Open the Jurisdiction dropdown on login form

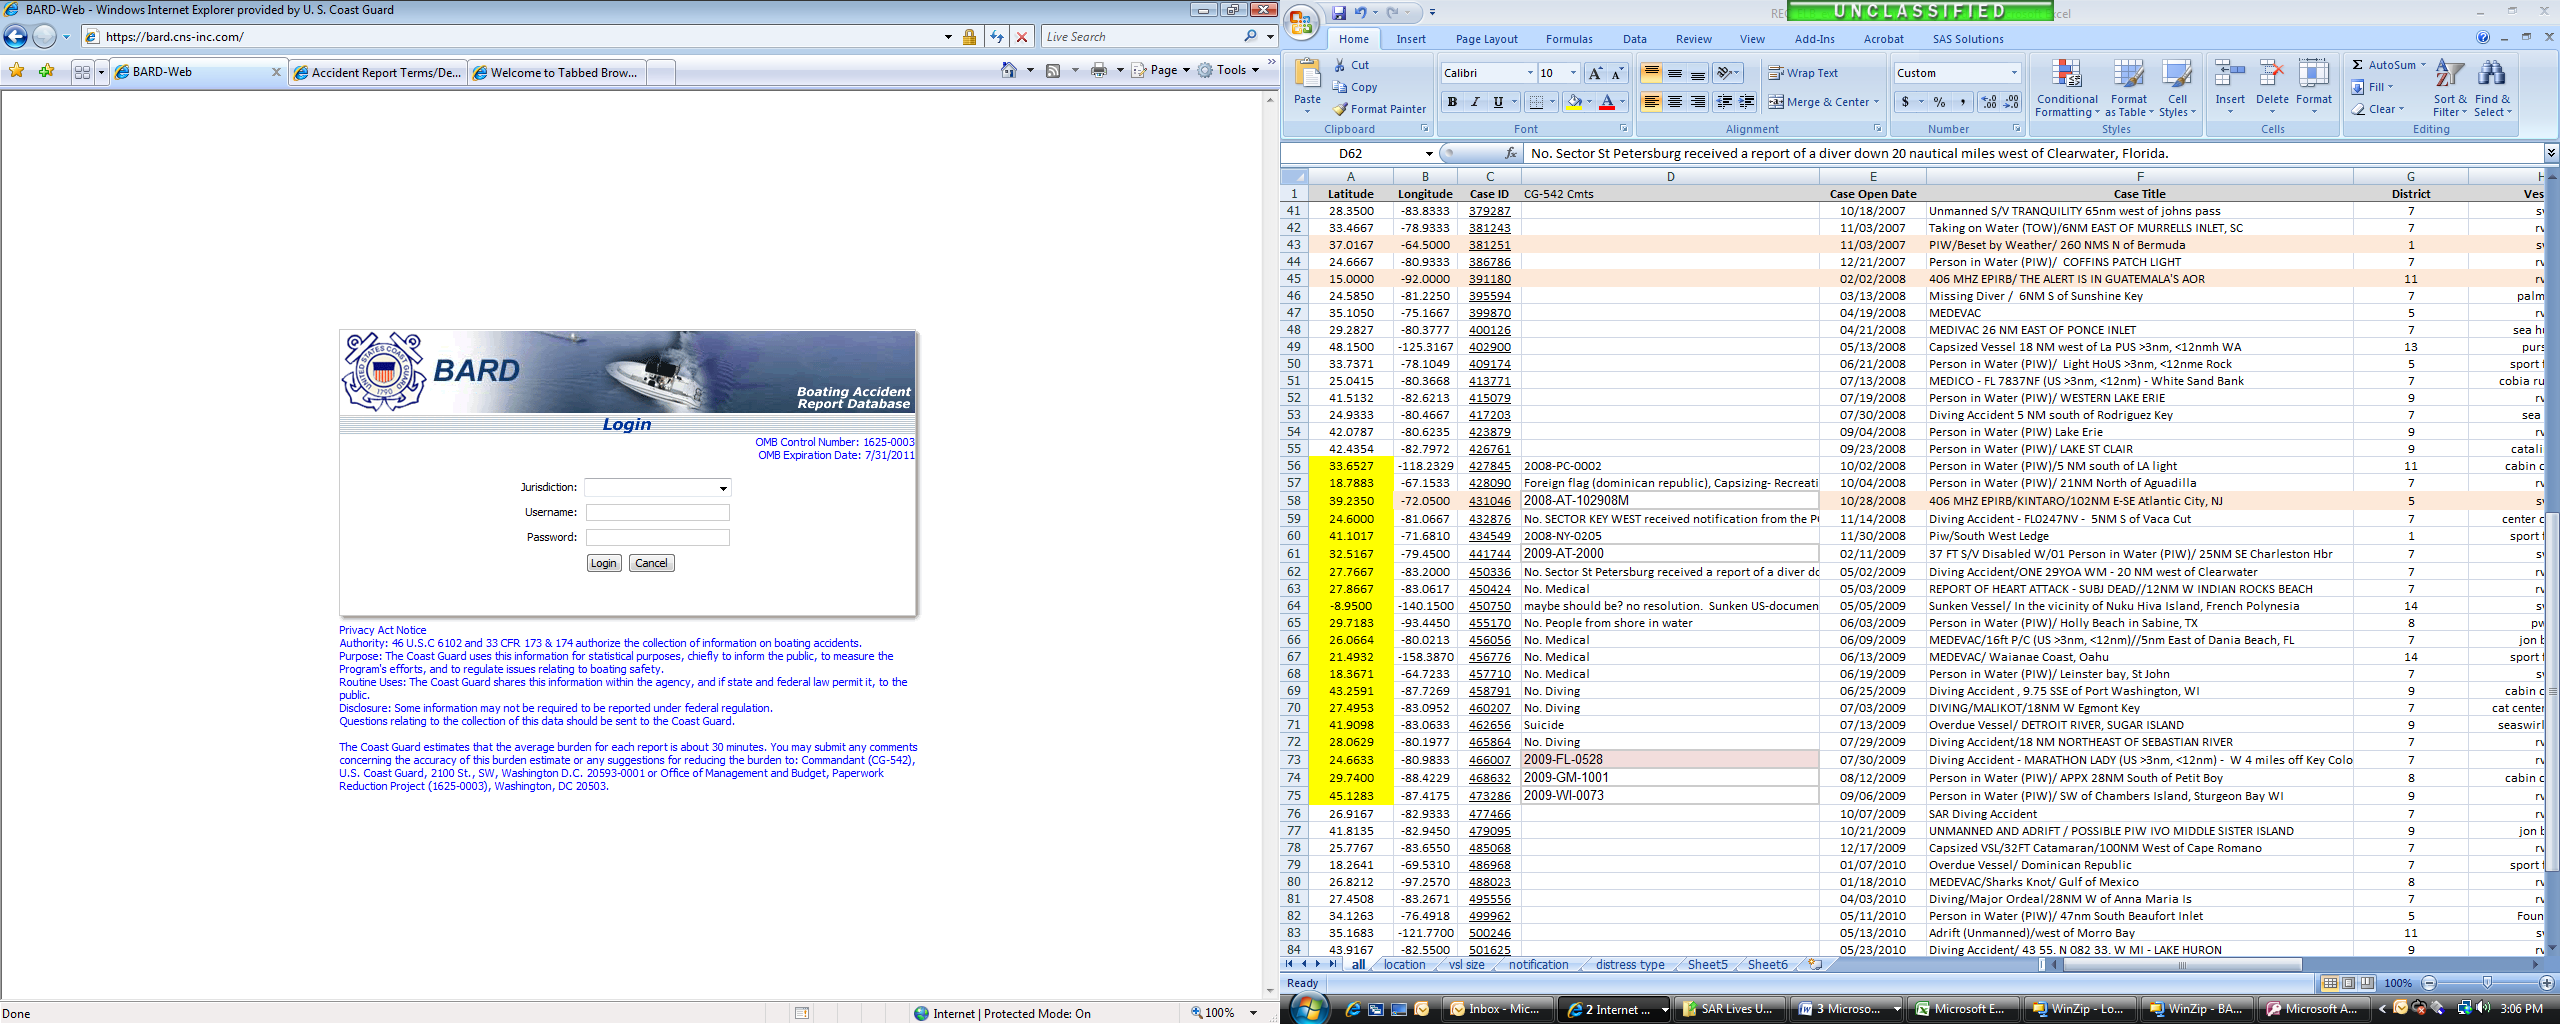click(x=722, y=488)
